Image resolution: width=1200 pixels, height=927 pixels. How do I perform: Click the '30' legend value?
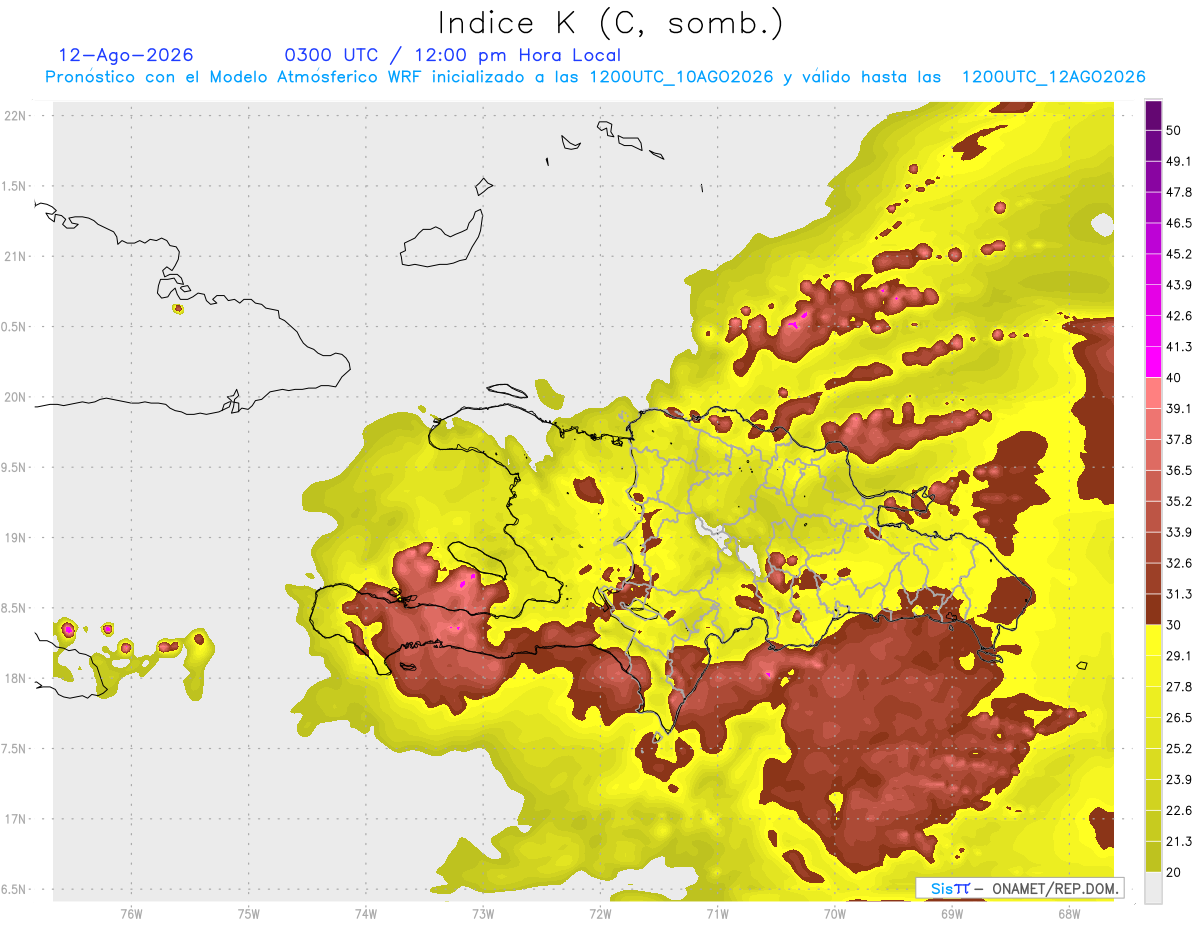(1175, 625)
